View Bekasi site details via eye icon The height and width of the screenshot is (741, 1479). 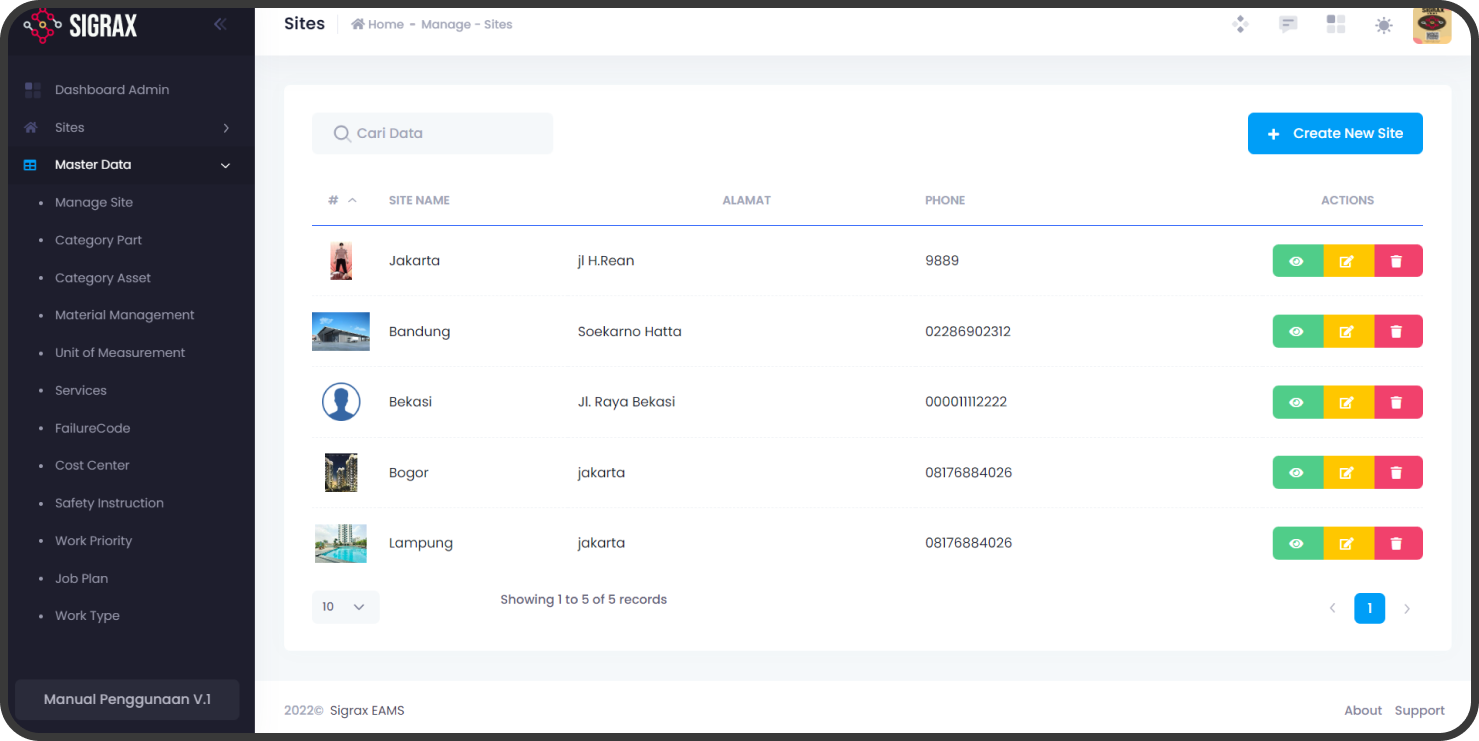pyautogui.click(x=1297, y=402)
